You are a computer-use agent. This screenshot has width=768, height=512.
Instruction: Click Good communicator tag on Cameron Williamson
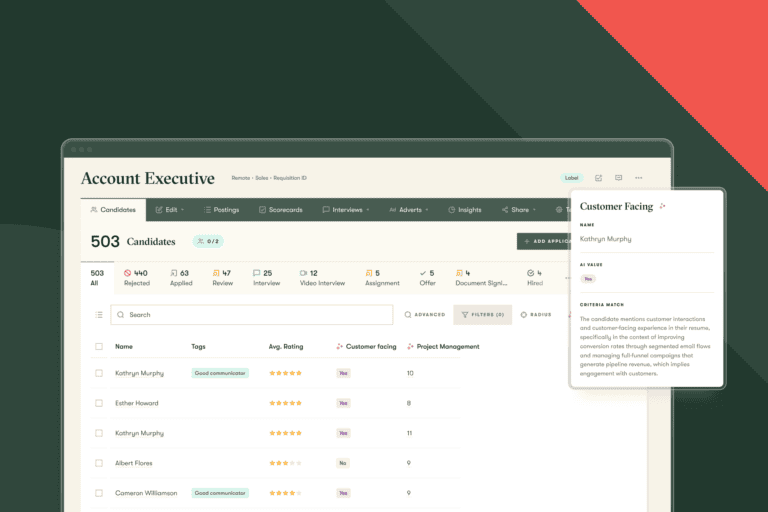(x=220, y=493)
